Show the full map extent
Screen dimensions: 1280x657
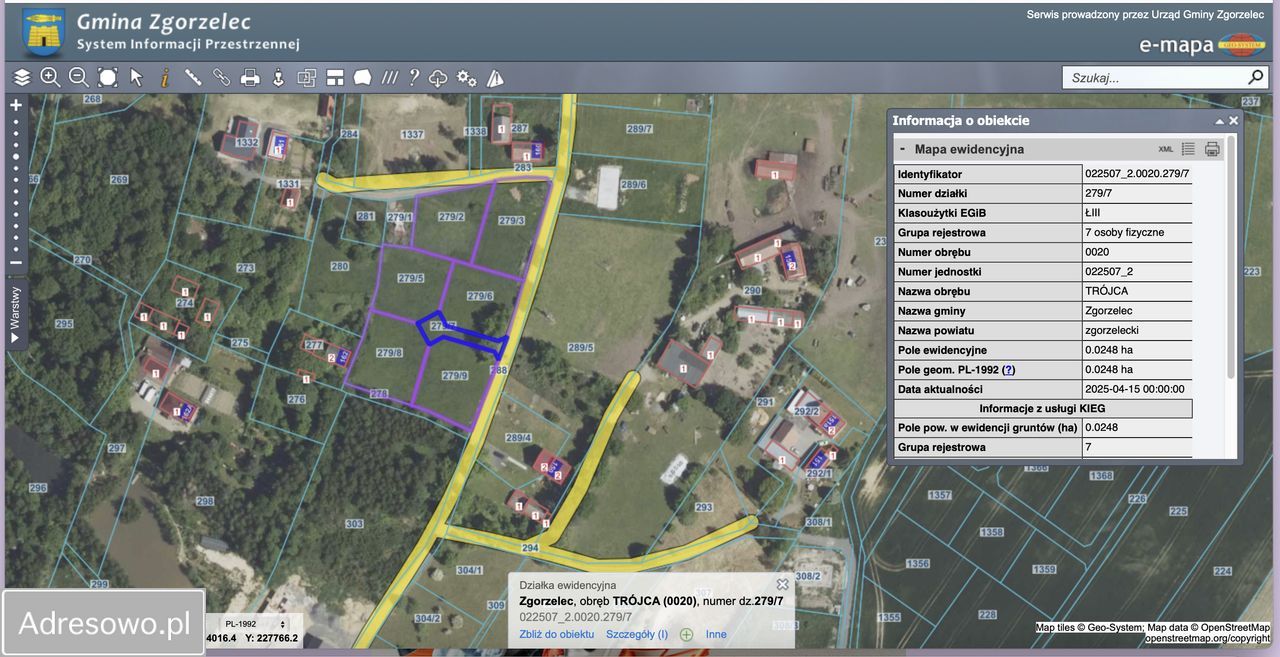108,77
